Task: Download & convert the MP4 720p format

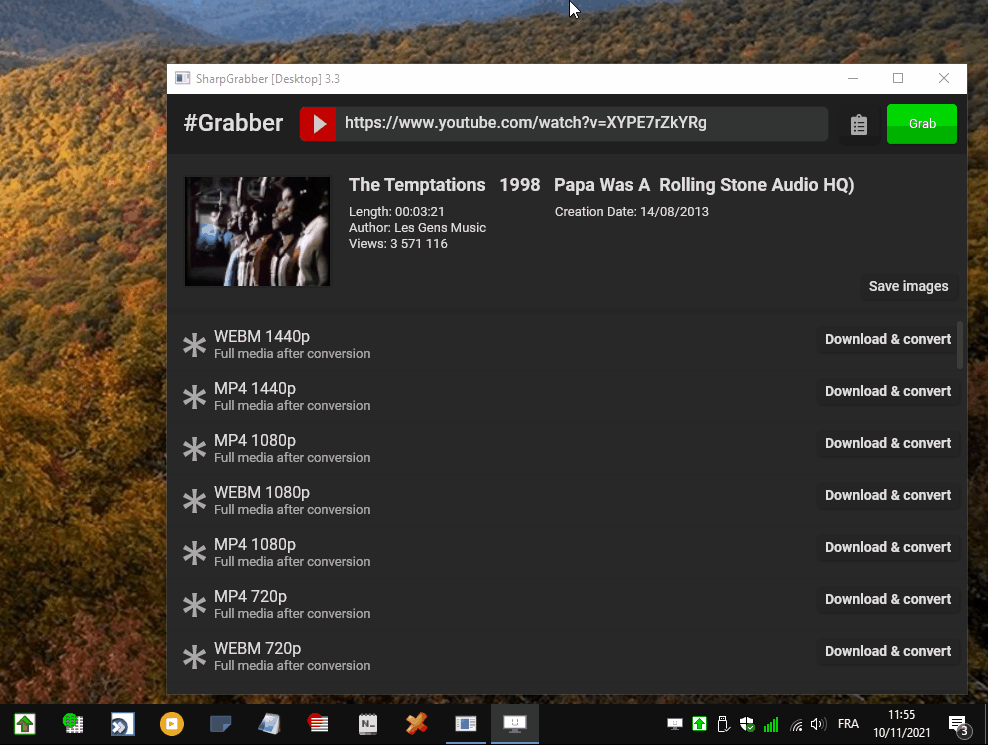Action: coord(888,599)
